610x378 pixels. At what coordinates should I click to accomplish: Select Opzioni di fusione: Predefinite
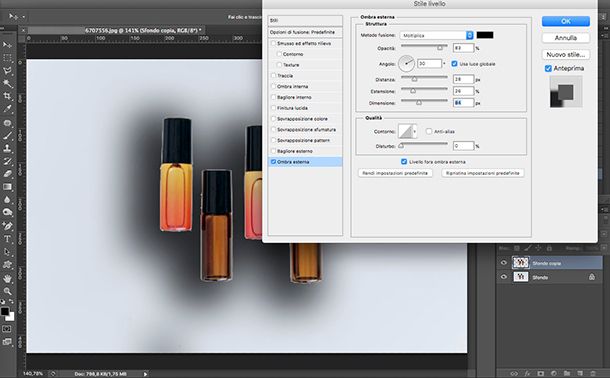coord(305,32)
